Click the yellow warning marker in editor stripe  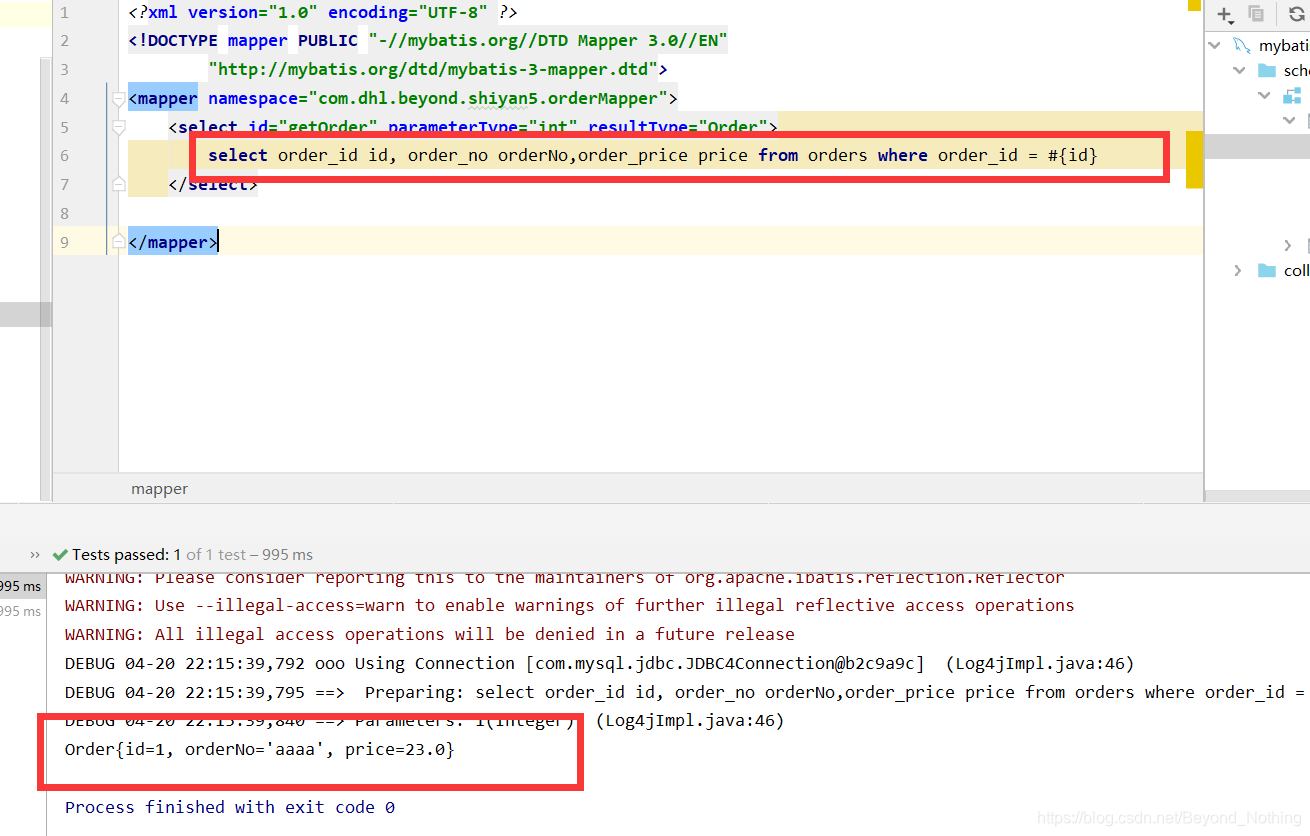(1194, 159)
